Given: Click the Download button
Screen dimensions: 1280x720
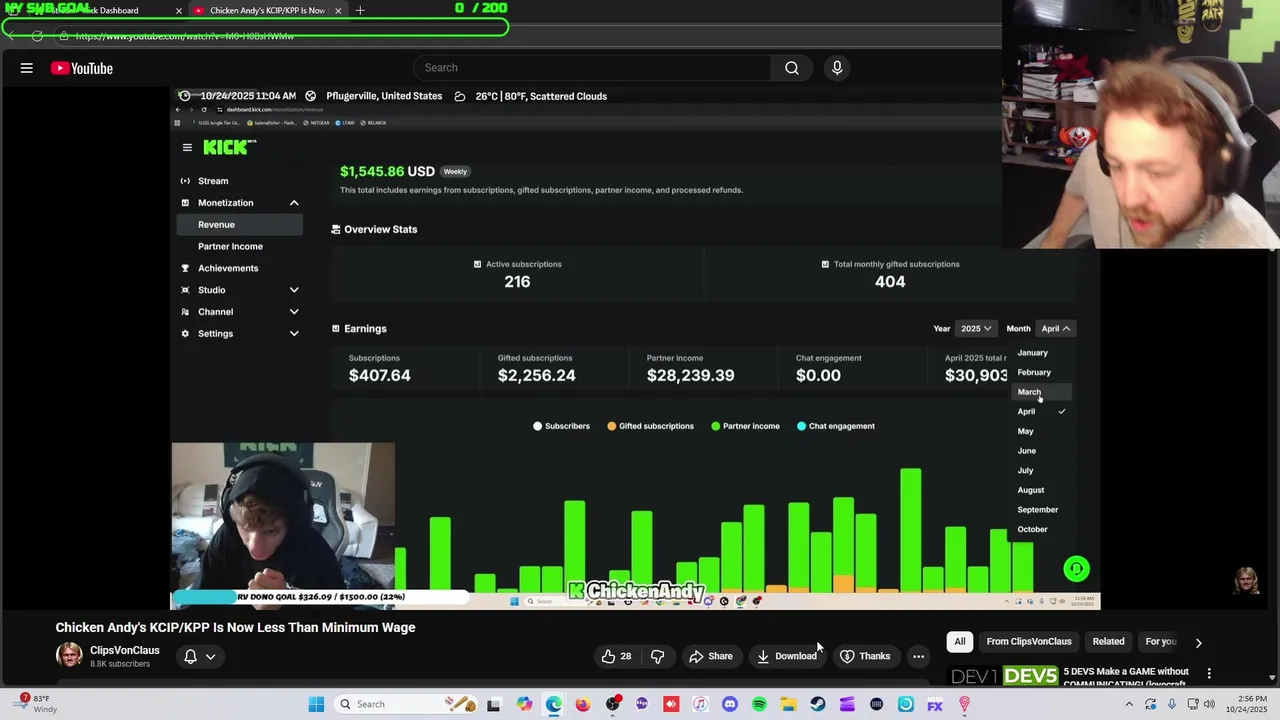Looking at the screenshot, I should pyautogui.click(x=787, y=656).
